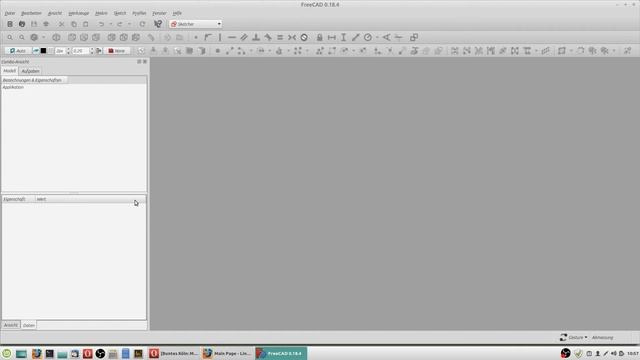The width and height of the screenshot is (640, 360).
Task: Expand the draw style dropdown arrow
Action: point(44,38)
